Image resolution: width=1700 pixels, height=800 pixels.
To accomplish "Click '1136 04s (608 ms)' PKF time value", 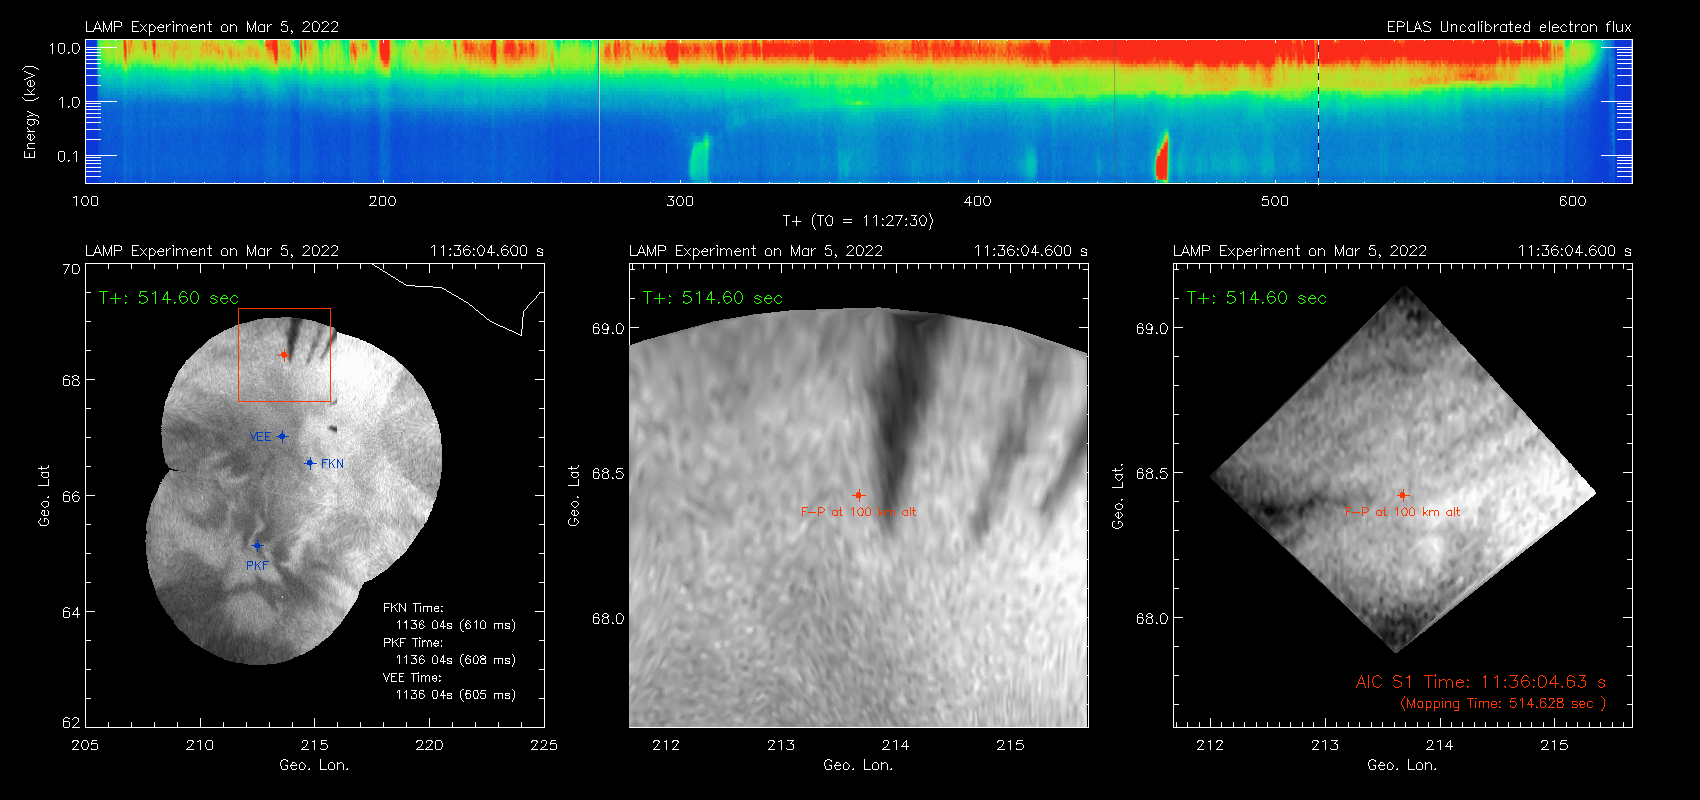I will click(456, 660).
